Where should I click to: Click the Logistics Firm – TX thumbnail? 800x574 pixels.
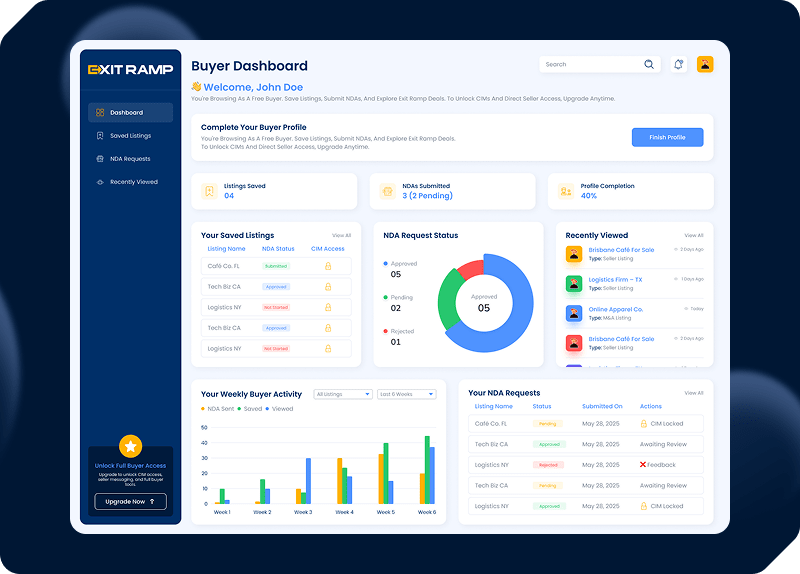[x=574, y=284]
